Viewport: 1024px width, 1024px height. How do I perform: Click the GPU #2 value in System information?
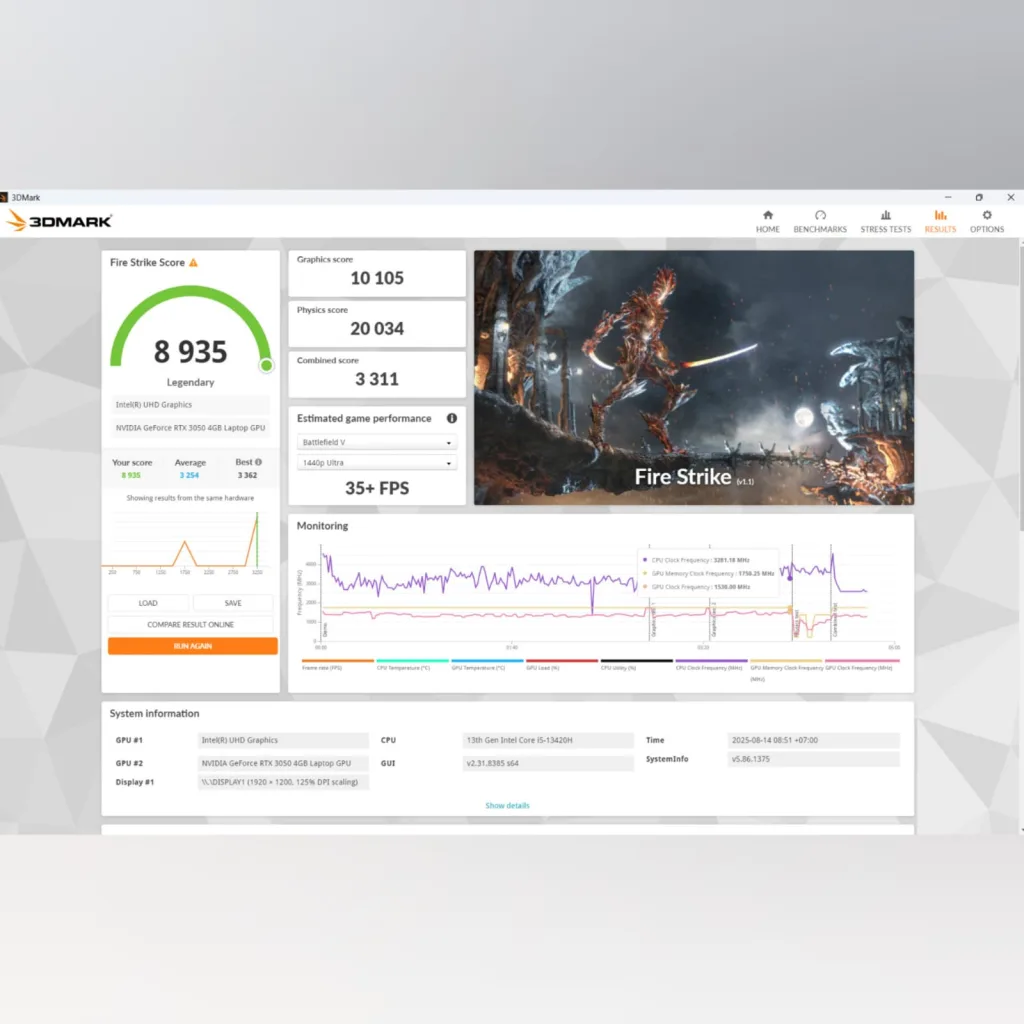click(283, 763)
